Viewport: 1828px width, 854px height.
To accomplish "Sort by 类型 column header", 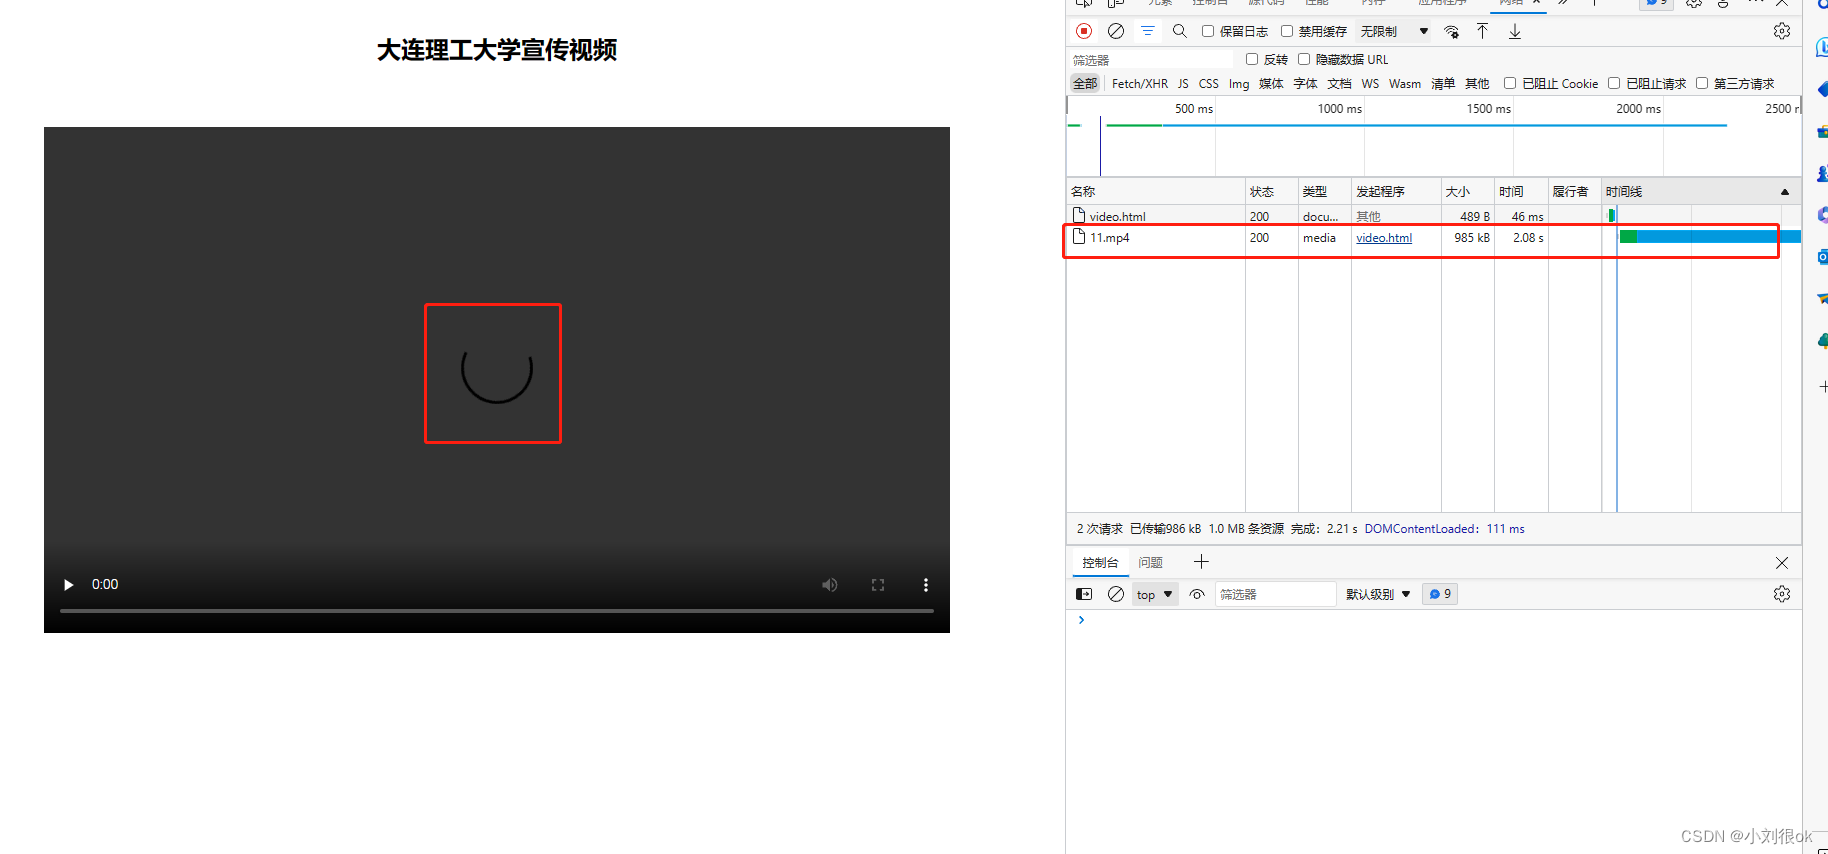I will [x=1325, y=192].
